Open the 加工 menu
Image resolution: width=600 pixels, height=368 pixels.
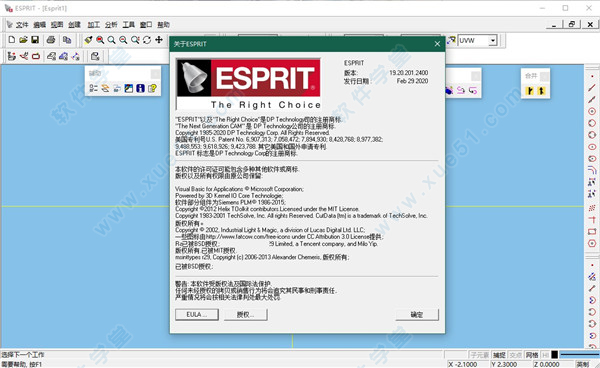pos(93,24)
